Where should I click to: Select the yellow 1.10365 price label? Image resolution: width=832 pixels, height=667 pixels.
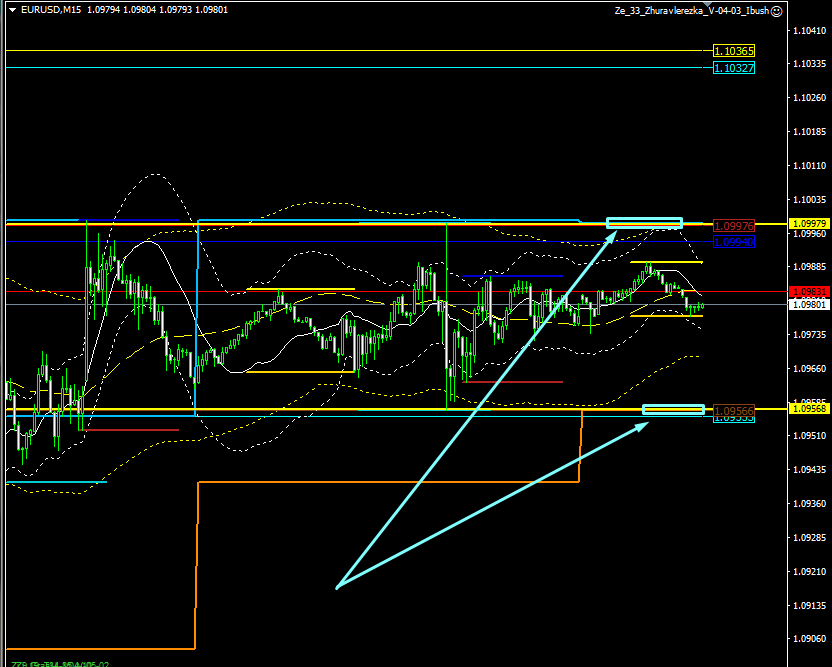(734, 51)
